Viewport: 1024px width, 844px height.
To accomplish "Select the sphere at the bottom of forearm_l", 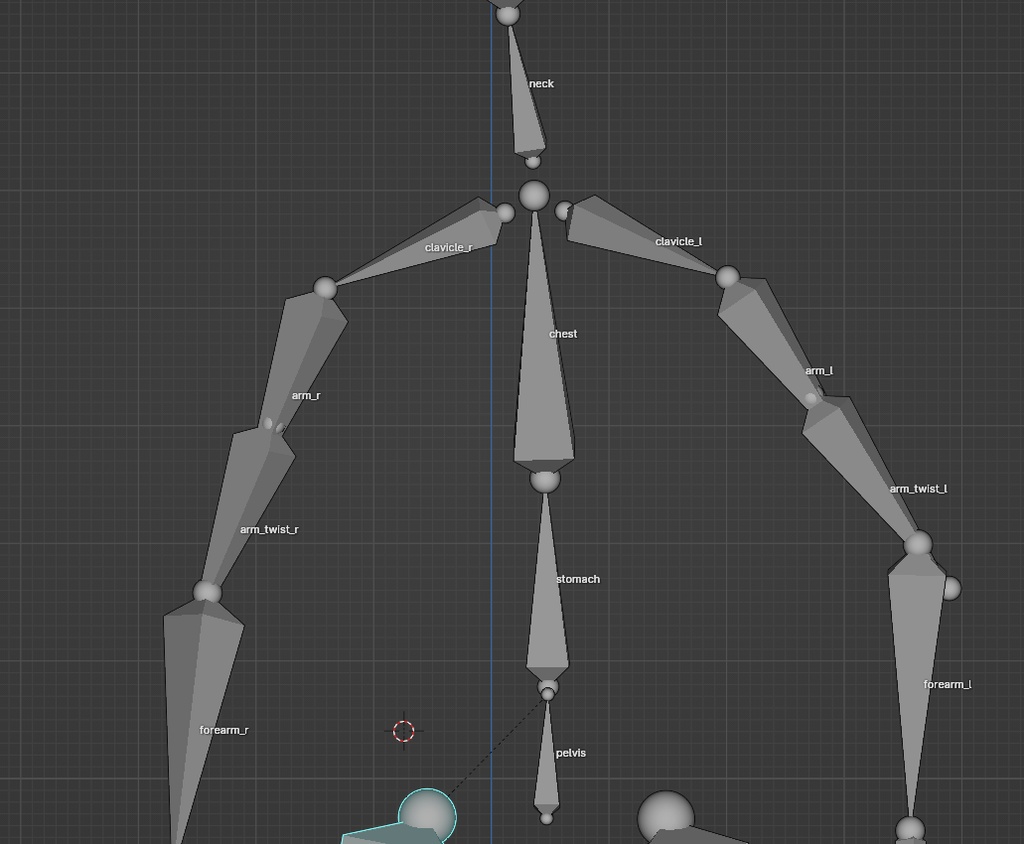I will click(x=910, y=830).
